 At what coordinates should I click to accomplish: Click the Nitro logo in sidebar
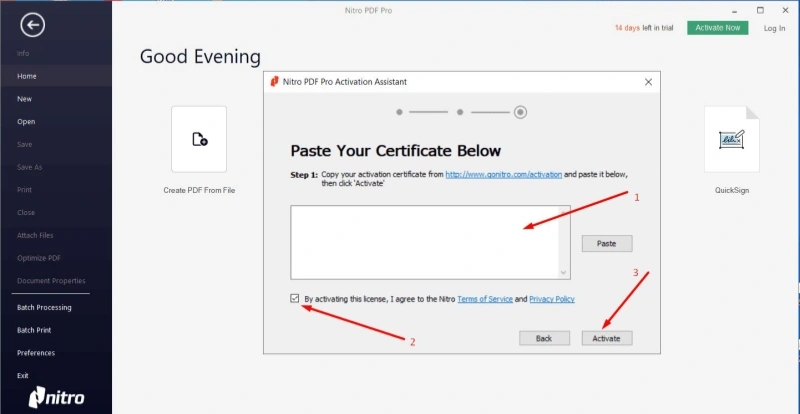click(x=56, y=396)
